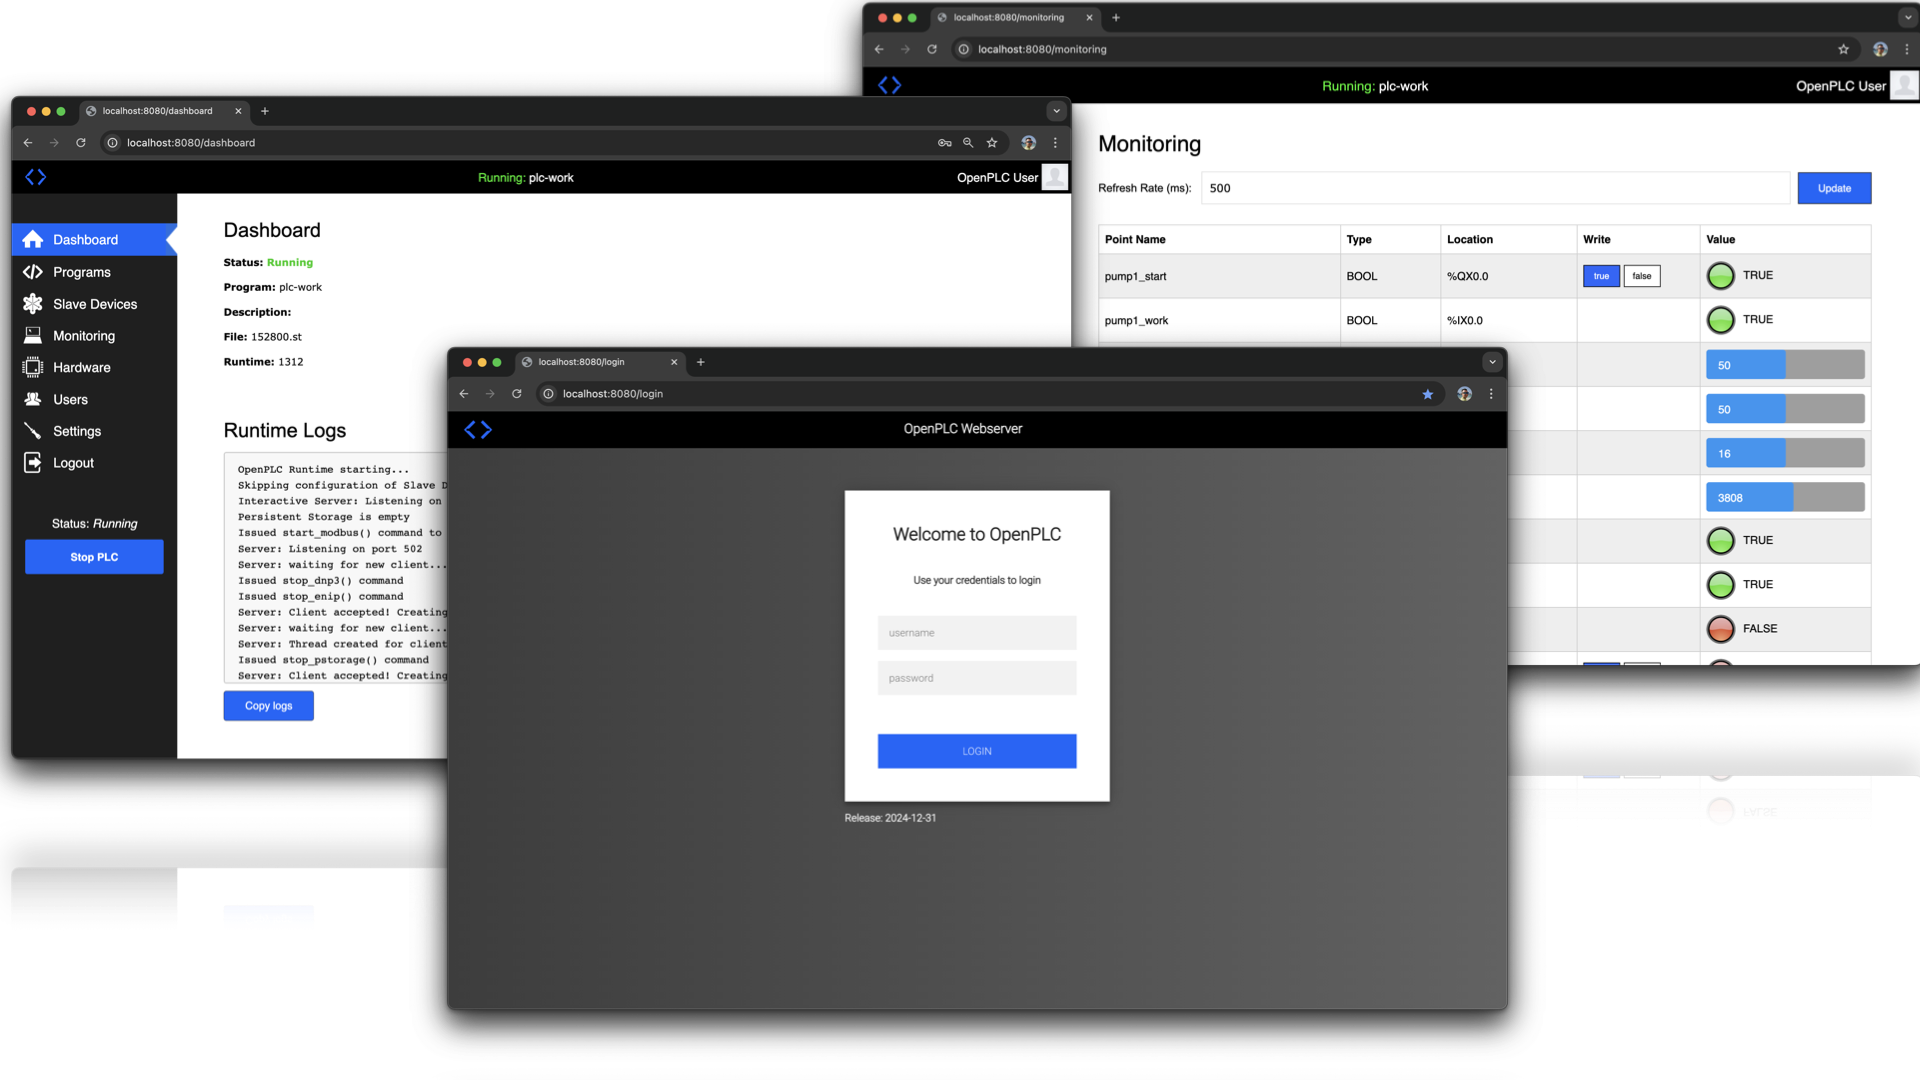Open browser profile icon in dashboard window
1920x1080 pixels.
(x=1029, y=143)
